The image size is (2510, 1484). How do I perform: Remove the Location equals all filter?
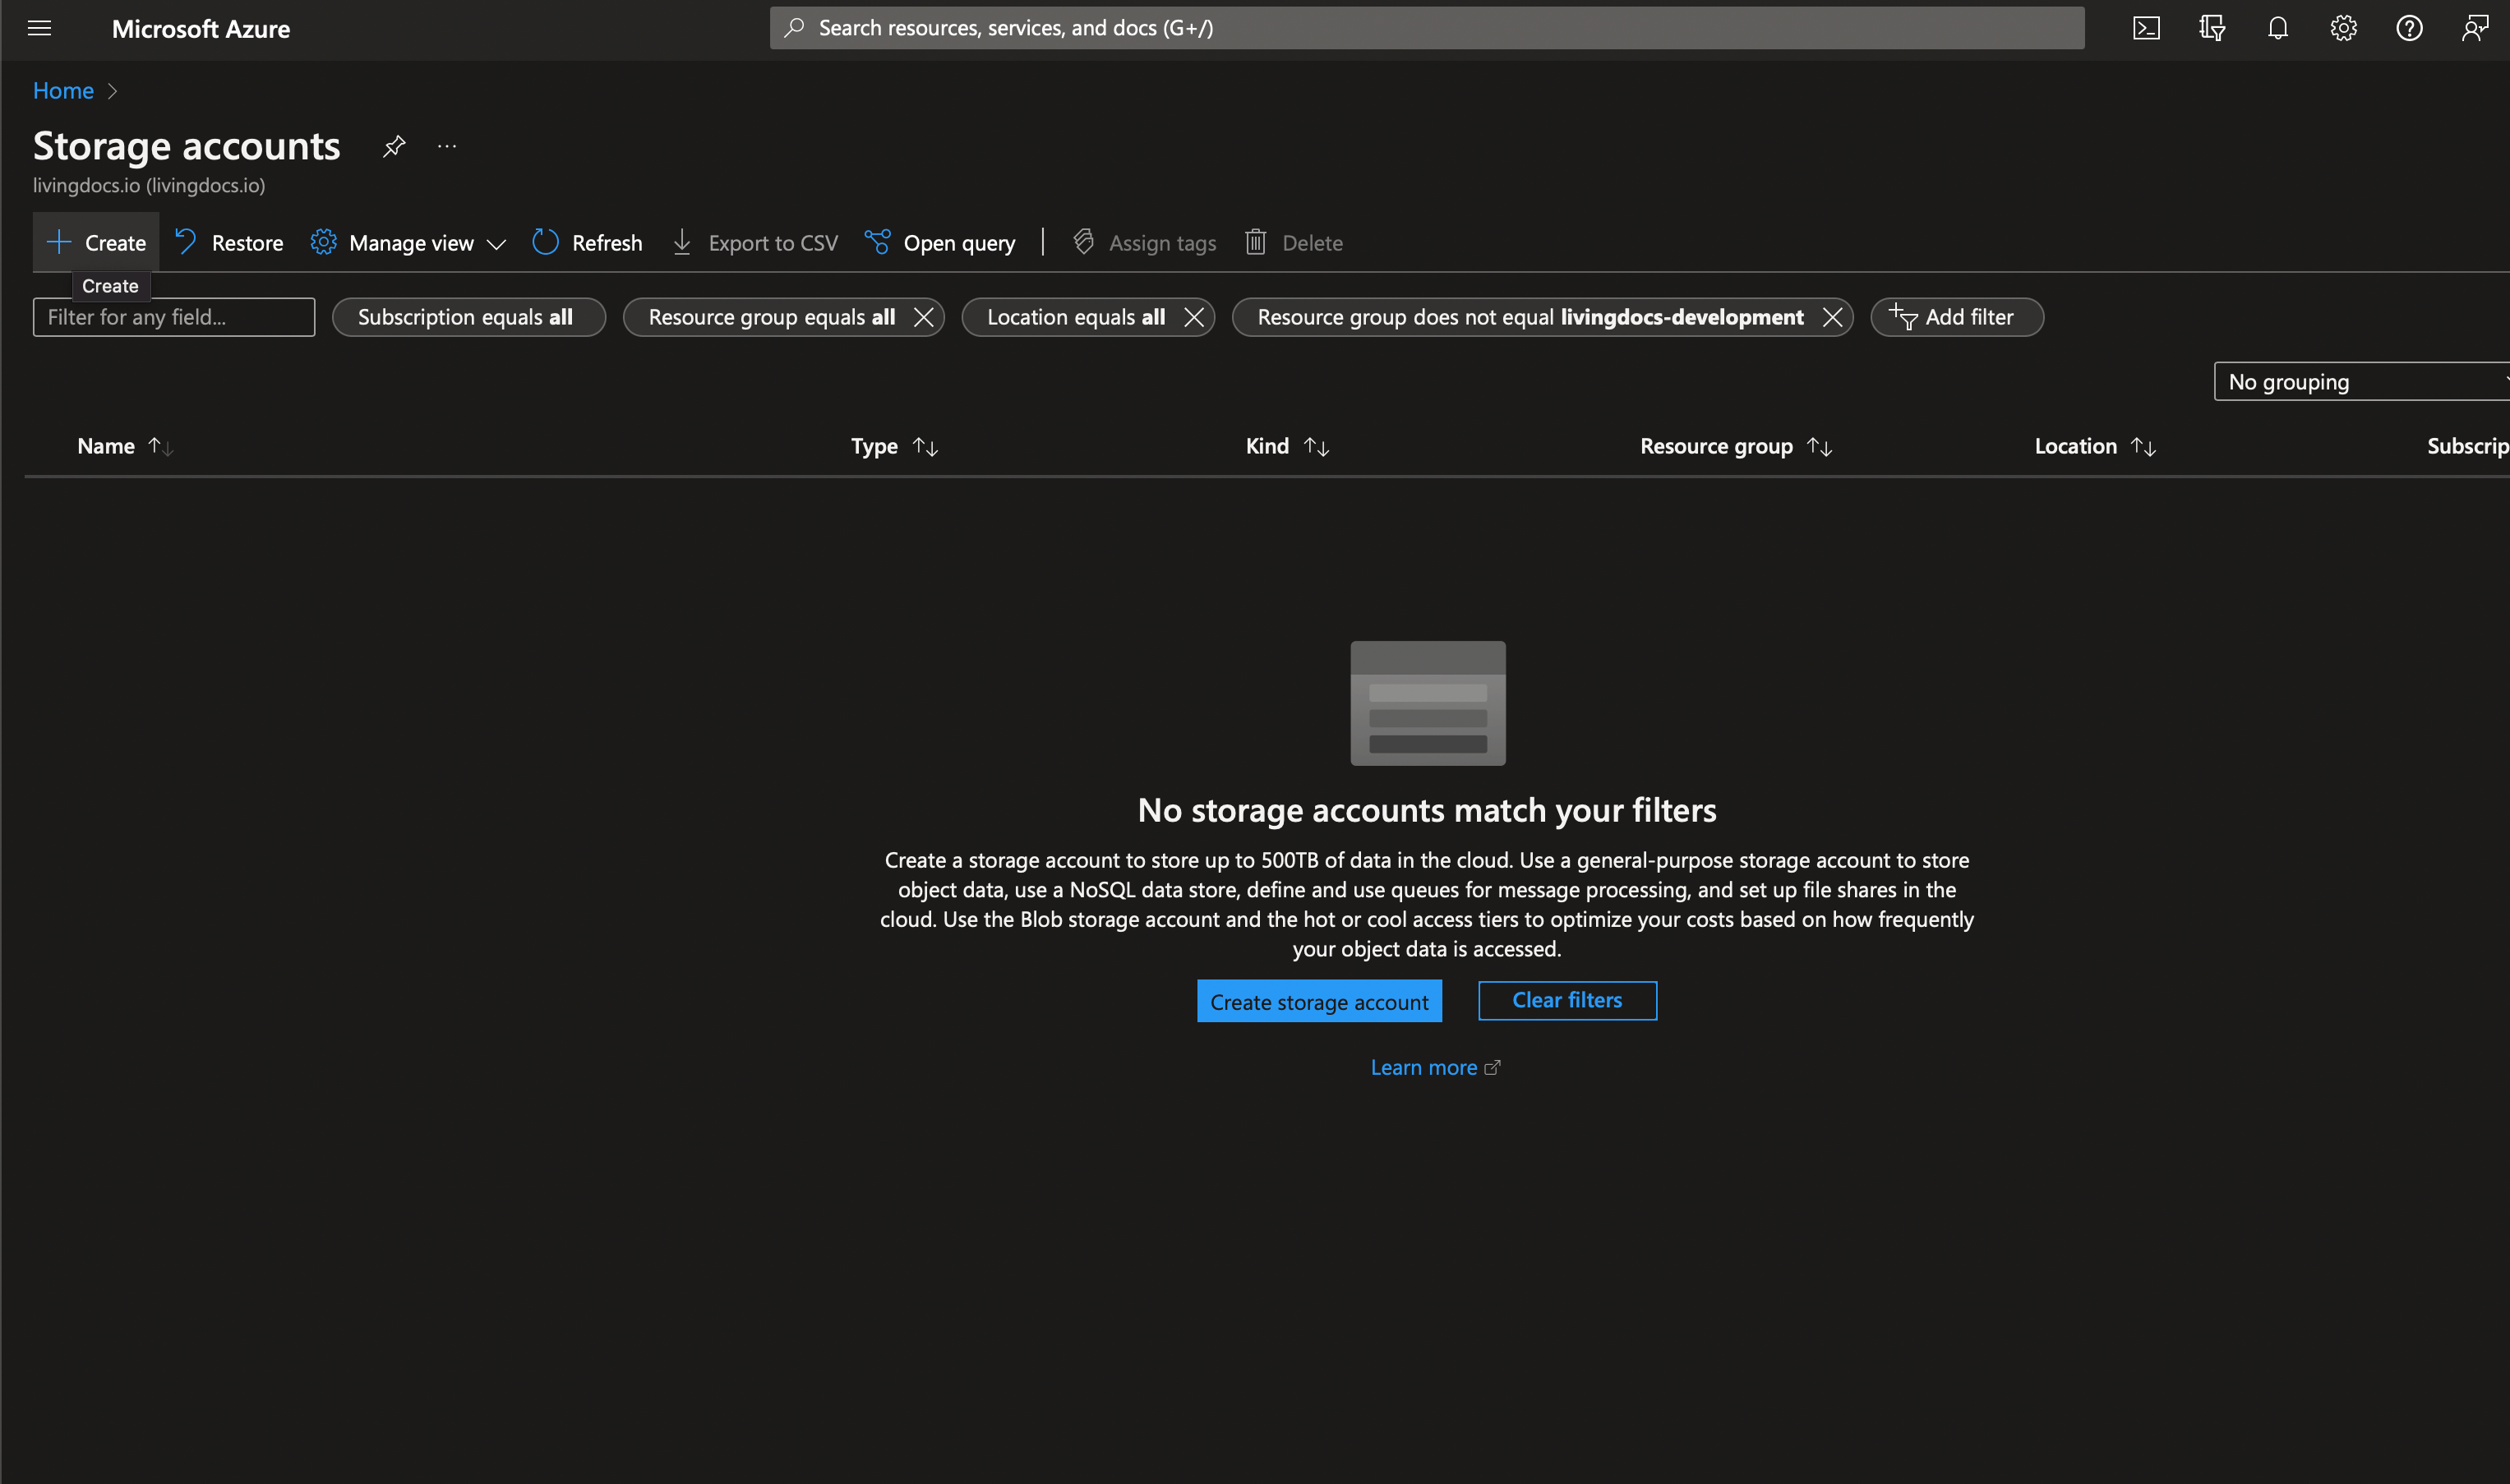coord(1195,317)
